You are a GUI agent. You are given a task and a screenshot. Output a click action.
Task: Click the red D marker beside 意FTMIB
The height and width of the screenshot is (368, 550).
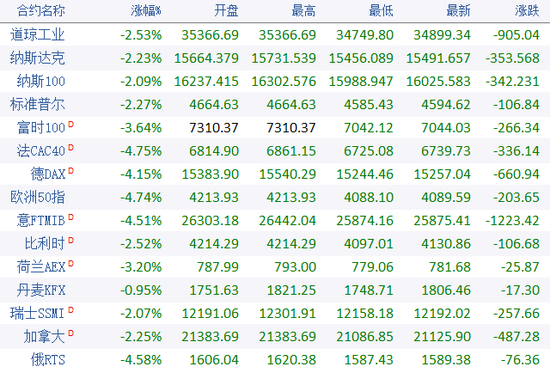(71, 217)
